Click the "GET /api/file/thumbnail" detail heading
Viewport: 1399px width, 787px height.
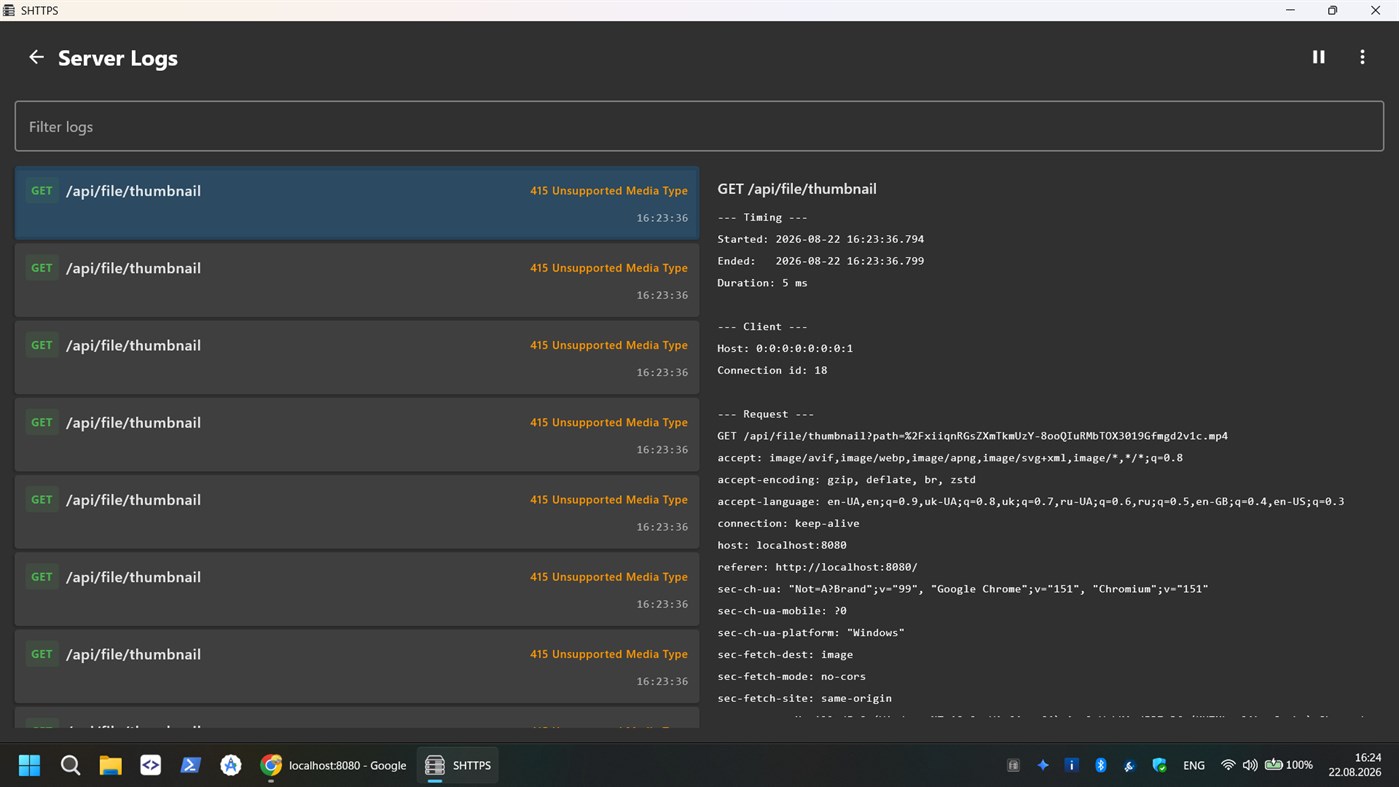pyautogui.click(x=797, y=189)
